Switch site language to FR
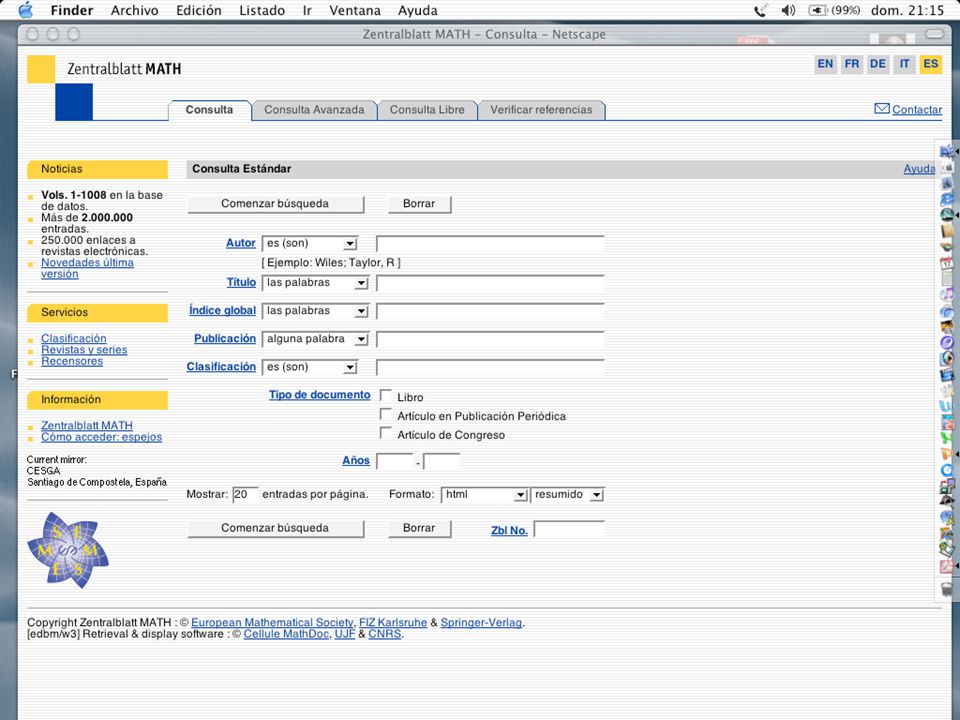The height and width of the screenshot is (720, 960). (x=852, y=64)
